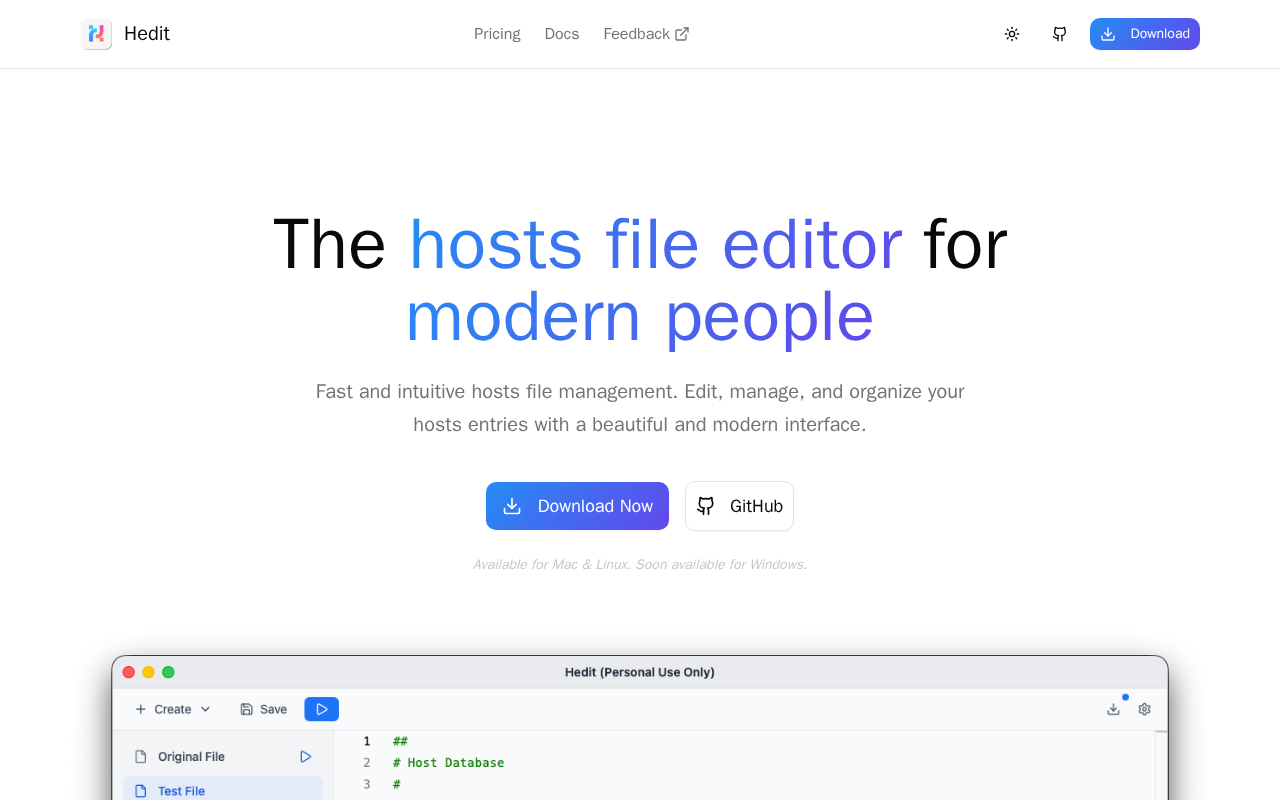The height and width of the screenshot is (800, 1280).
Task: Open the settings gear icon in the app
Action: click(1145, 709)
